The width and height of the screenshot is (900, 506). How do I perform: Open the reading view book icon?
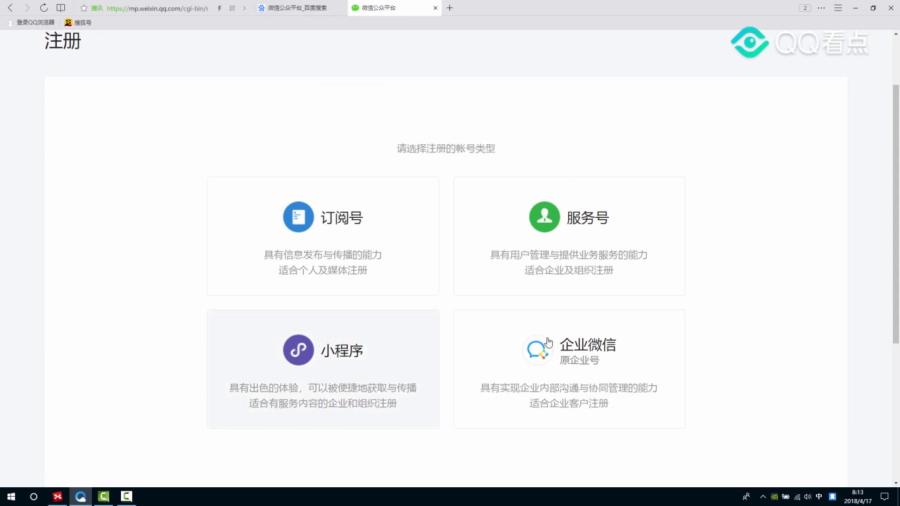tap(61, 7)
